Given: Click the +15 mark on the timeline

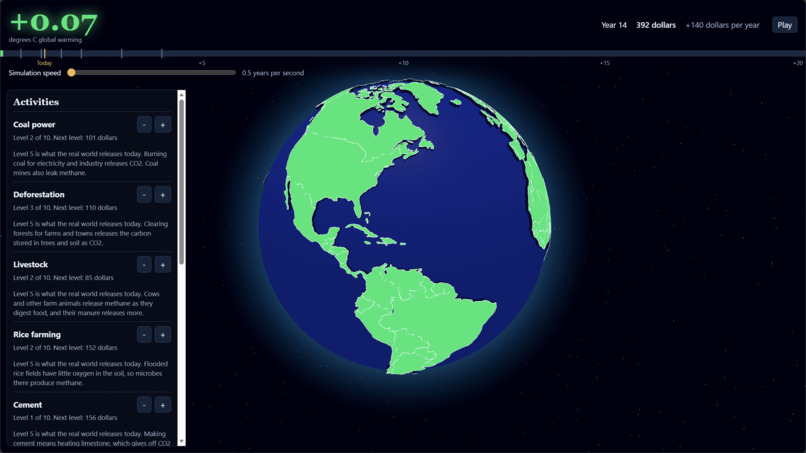Looking at the screenshot, I should click(604, 63).
